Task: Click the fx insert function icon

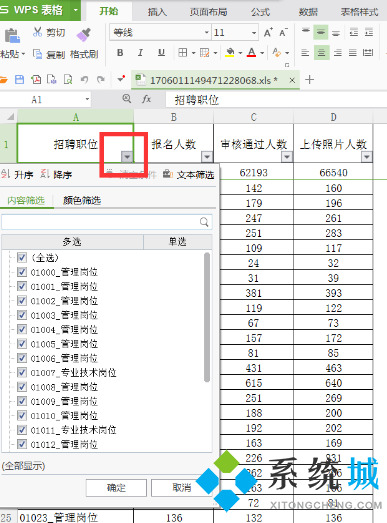Action: pos(146,99)
